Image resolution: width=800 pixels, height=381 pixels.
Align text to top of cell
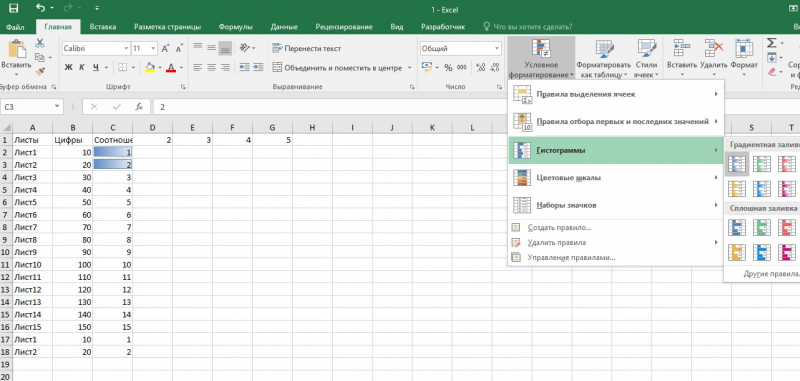[x=198, y=48]
